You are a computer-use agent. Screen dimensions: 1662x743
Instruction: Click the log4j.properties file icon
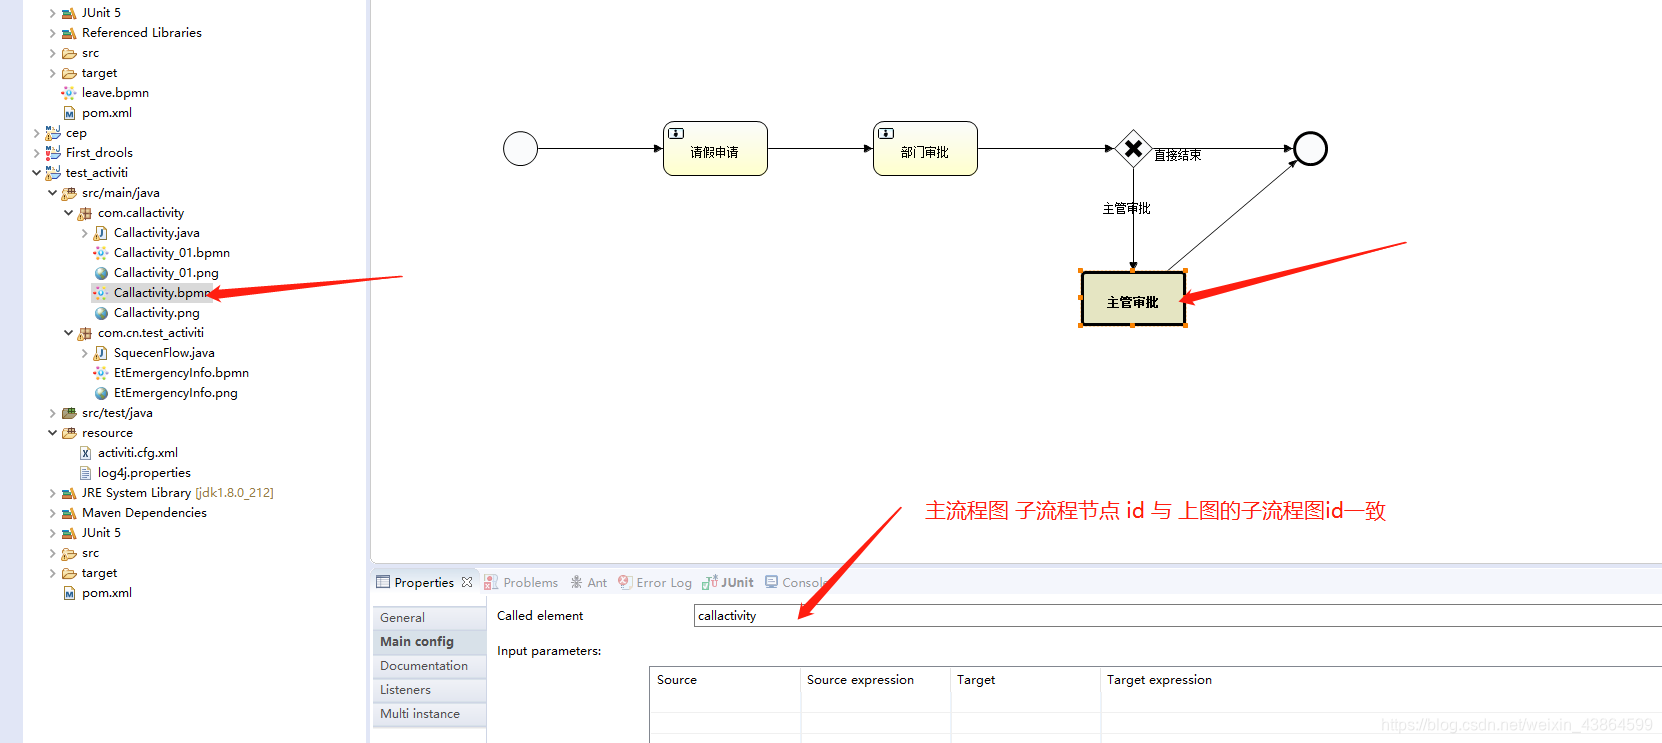(85, 473)
